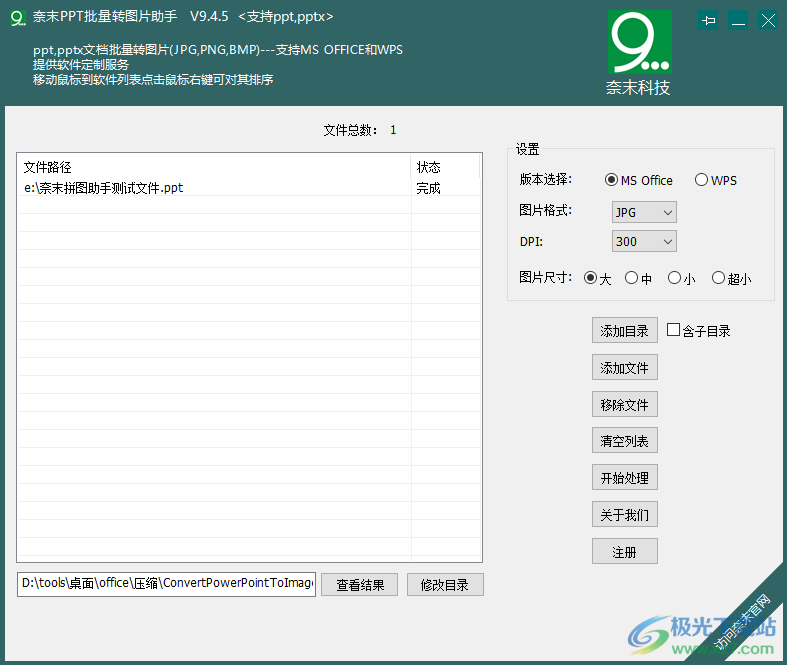
Task: Open 关于我们 about button
Action: tap(624, 514)
